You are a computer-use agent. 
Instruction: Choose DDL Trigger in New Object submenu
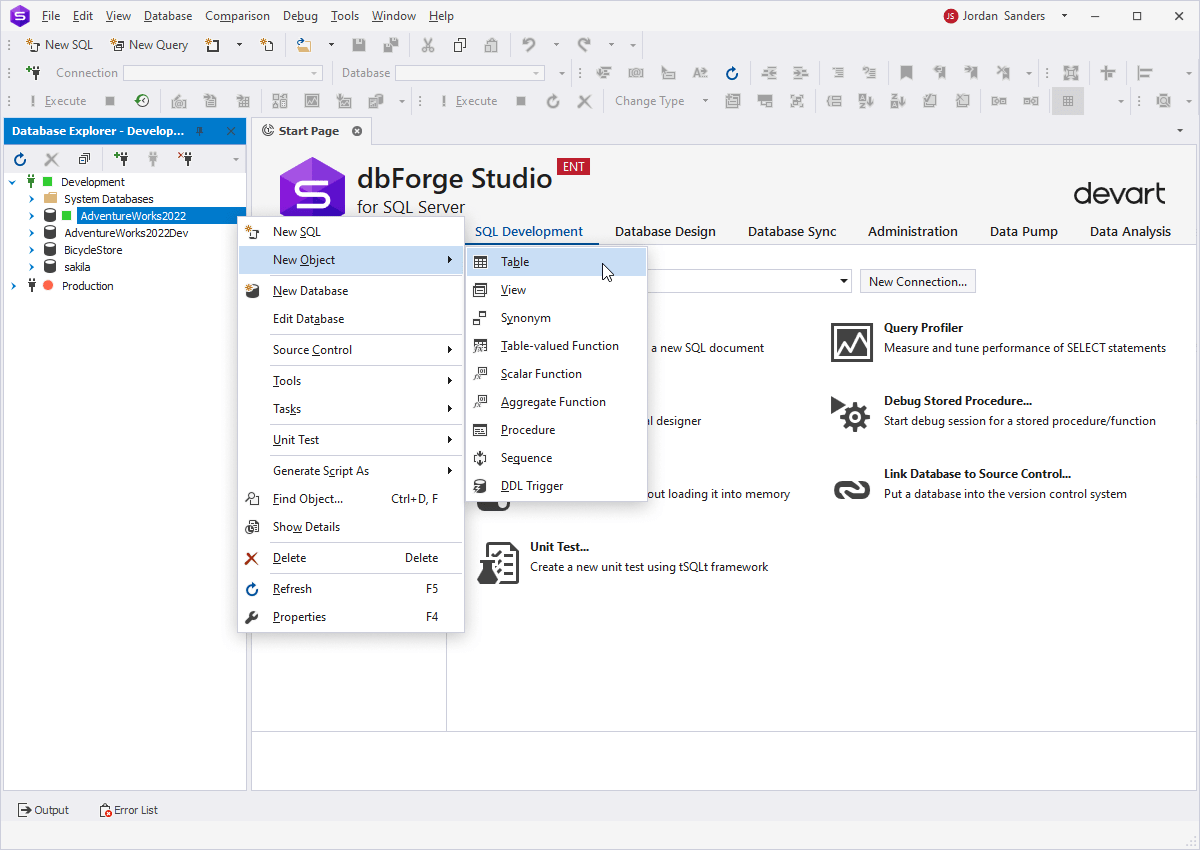(531, 486)
